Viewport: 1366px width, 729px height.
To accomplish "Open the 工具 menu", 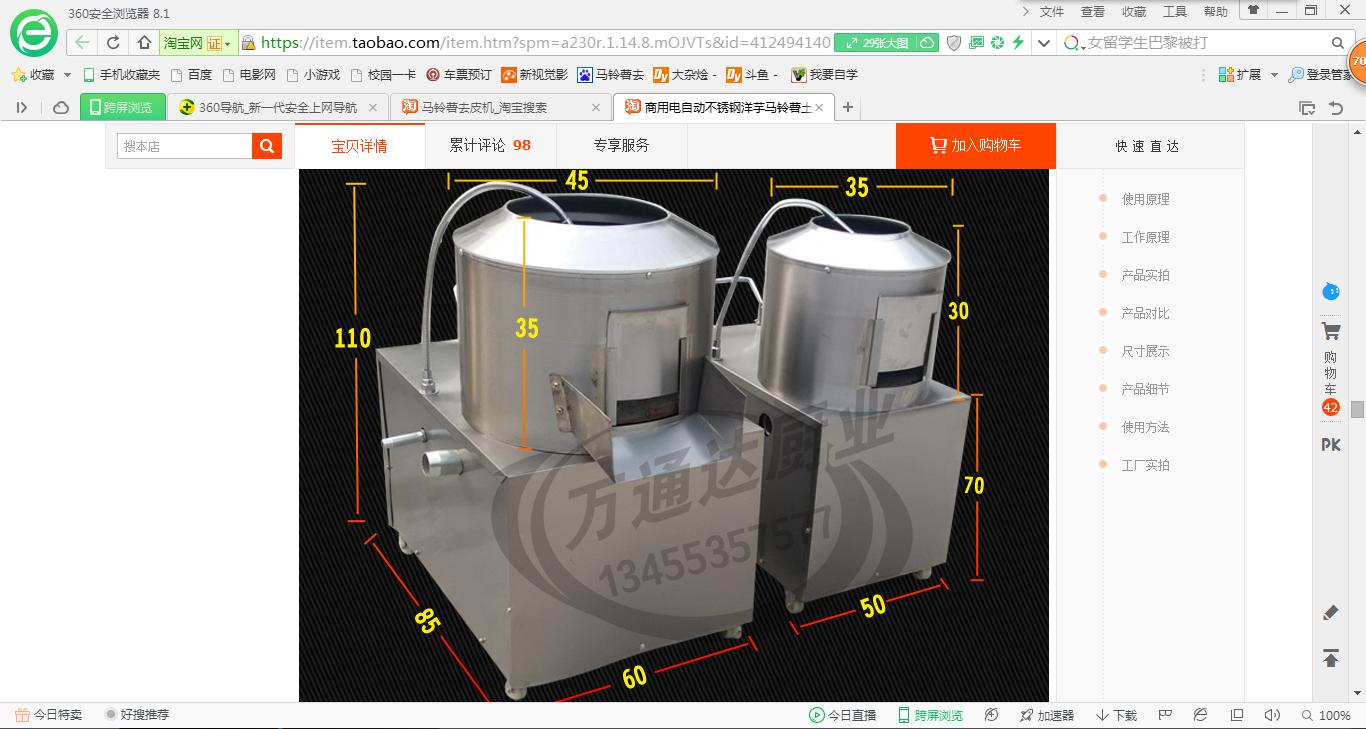I will click(1174, 11).
